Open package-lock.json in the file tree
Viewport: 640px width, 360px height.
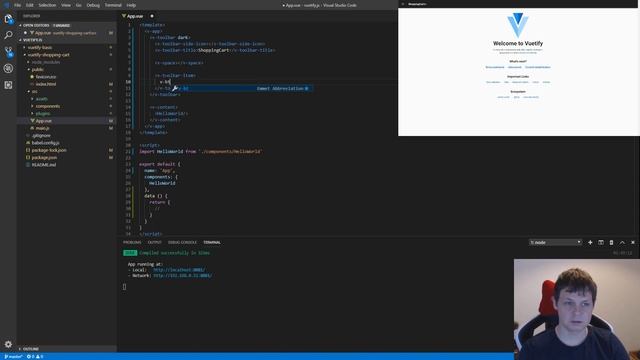[x=49, y=150]
